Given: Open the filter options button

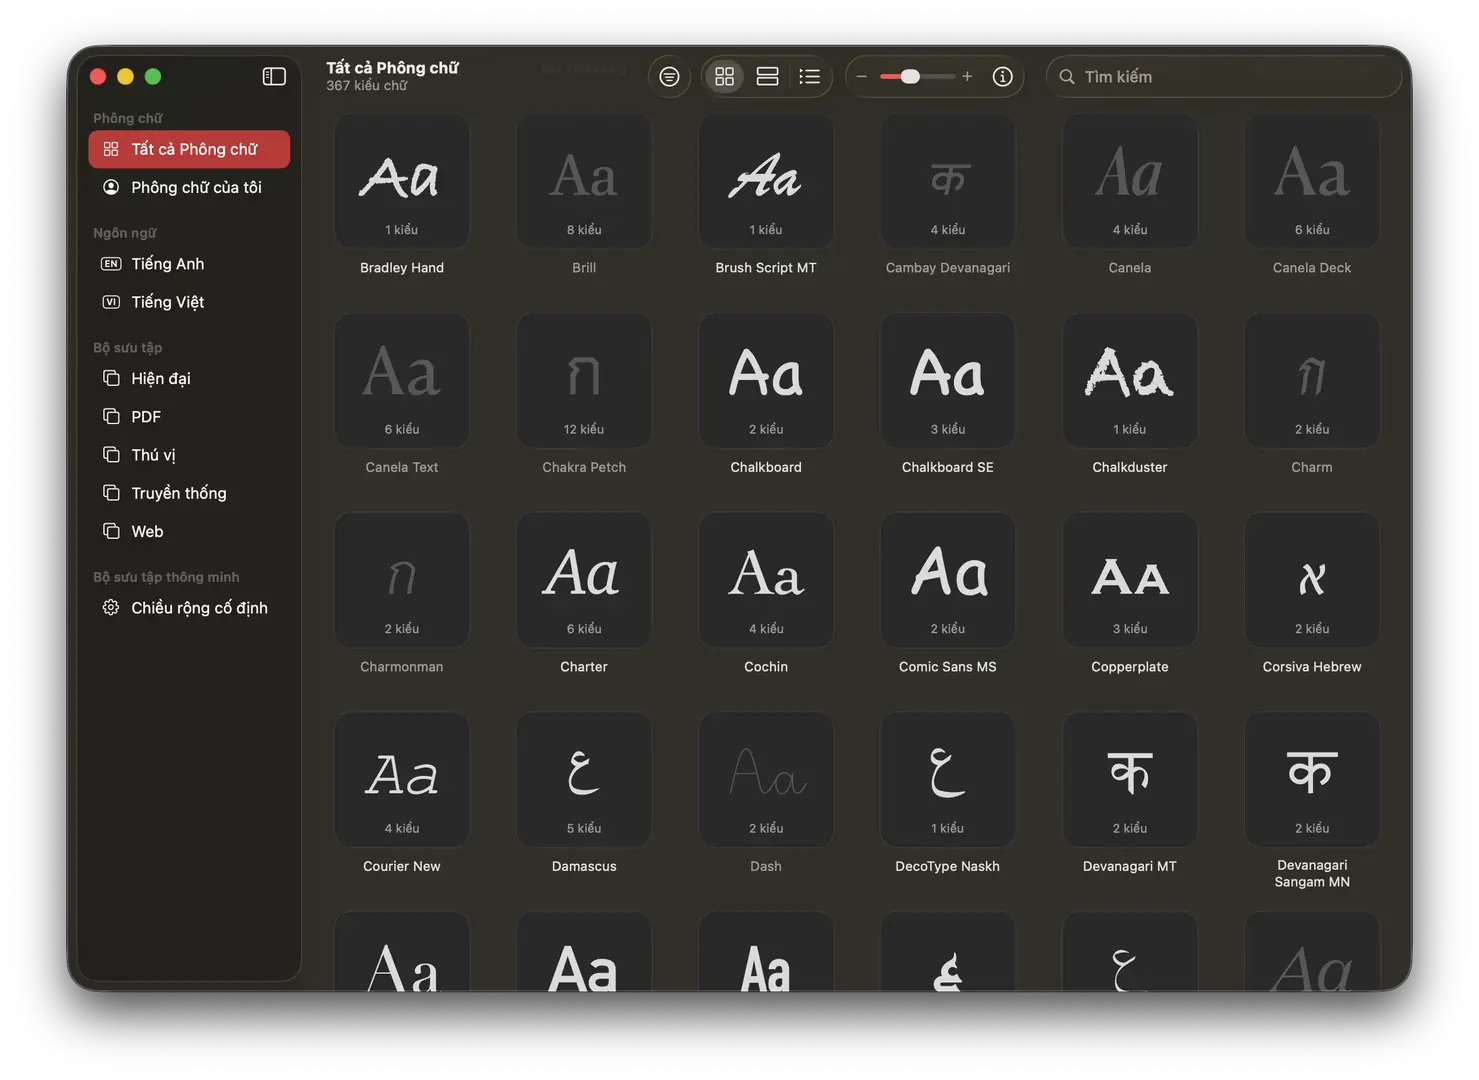Looking at the screenshot, I should [x=669, y=77].
